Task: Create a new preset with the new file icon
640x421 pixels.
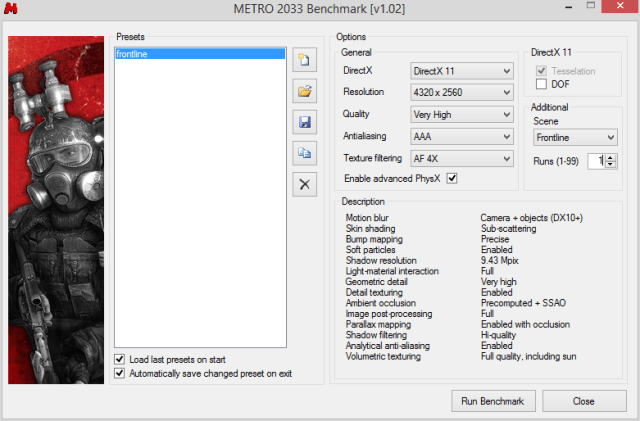Action: [x=304, y=60]
